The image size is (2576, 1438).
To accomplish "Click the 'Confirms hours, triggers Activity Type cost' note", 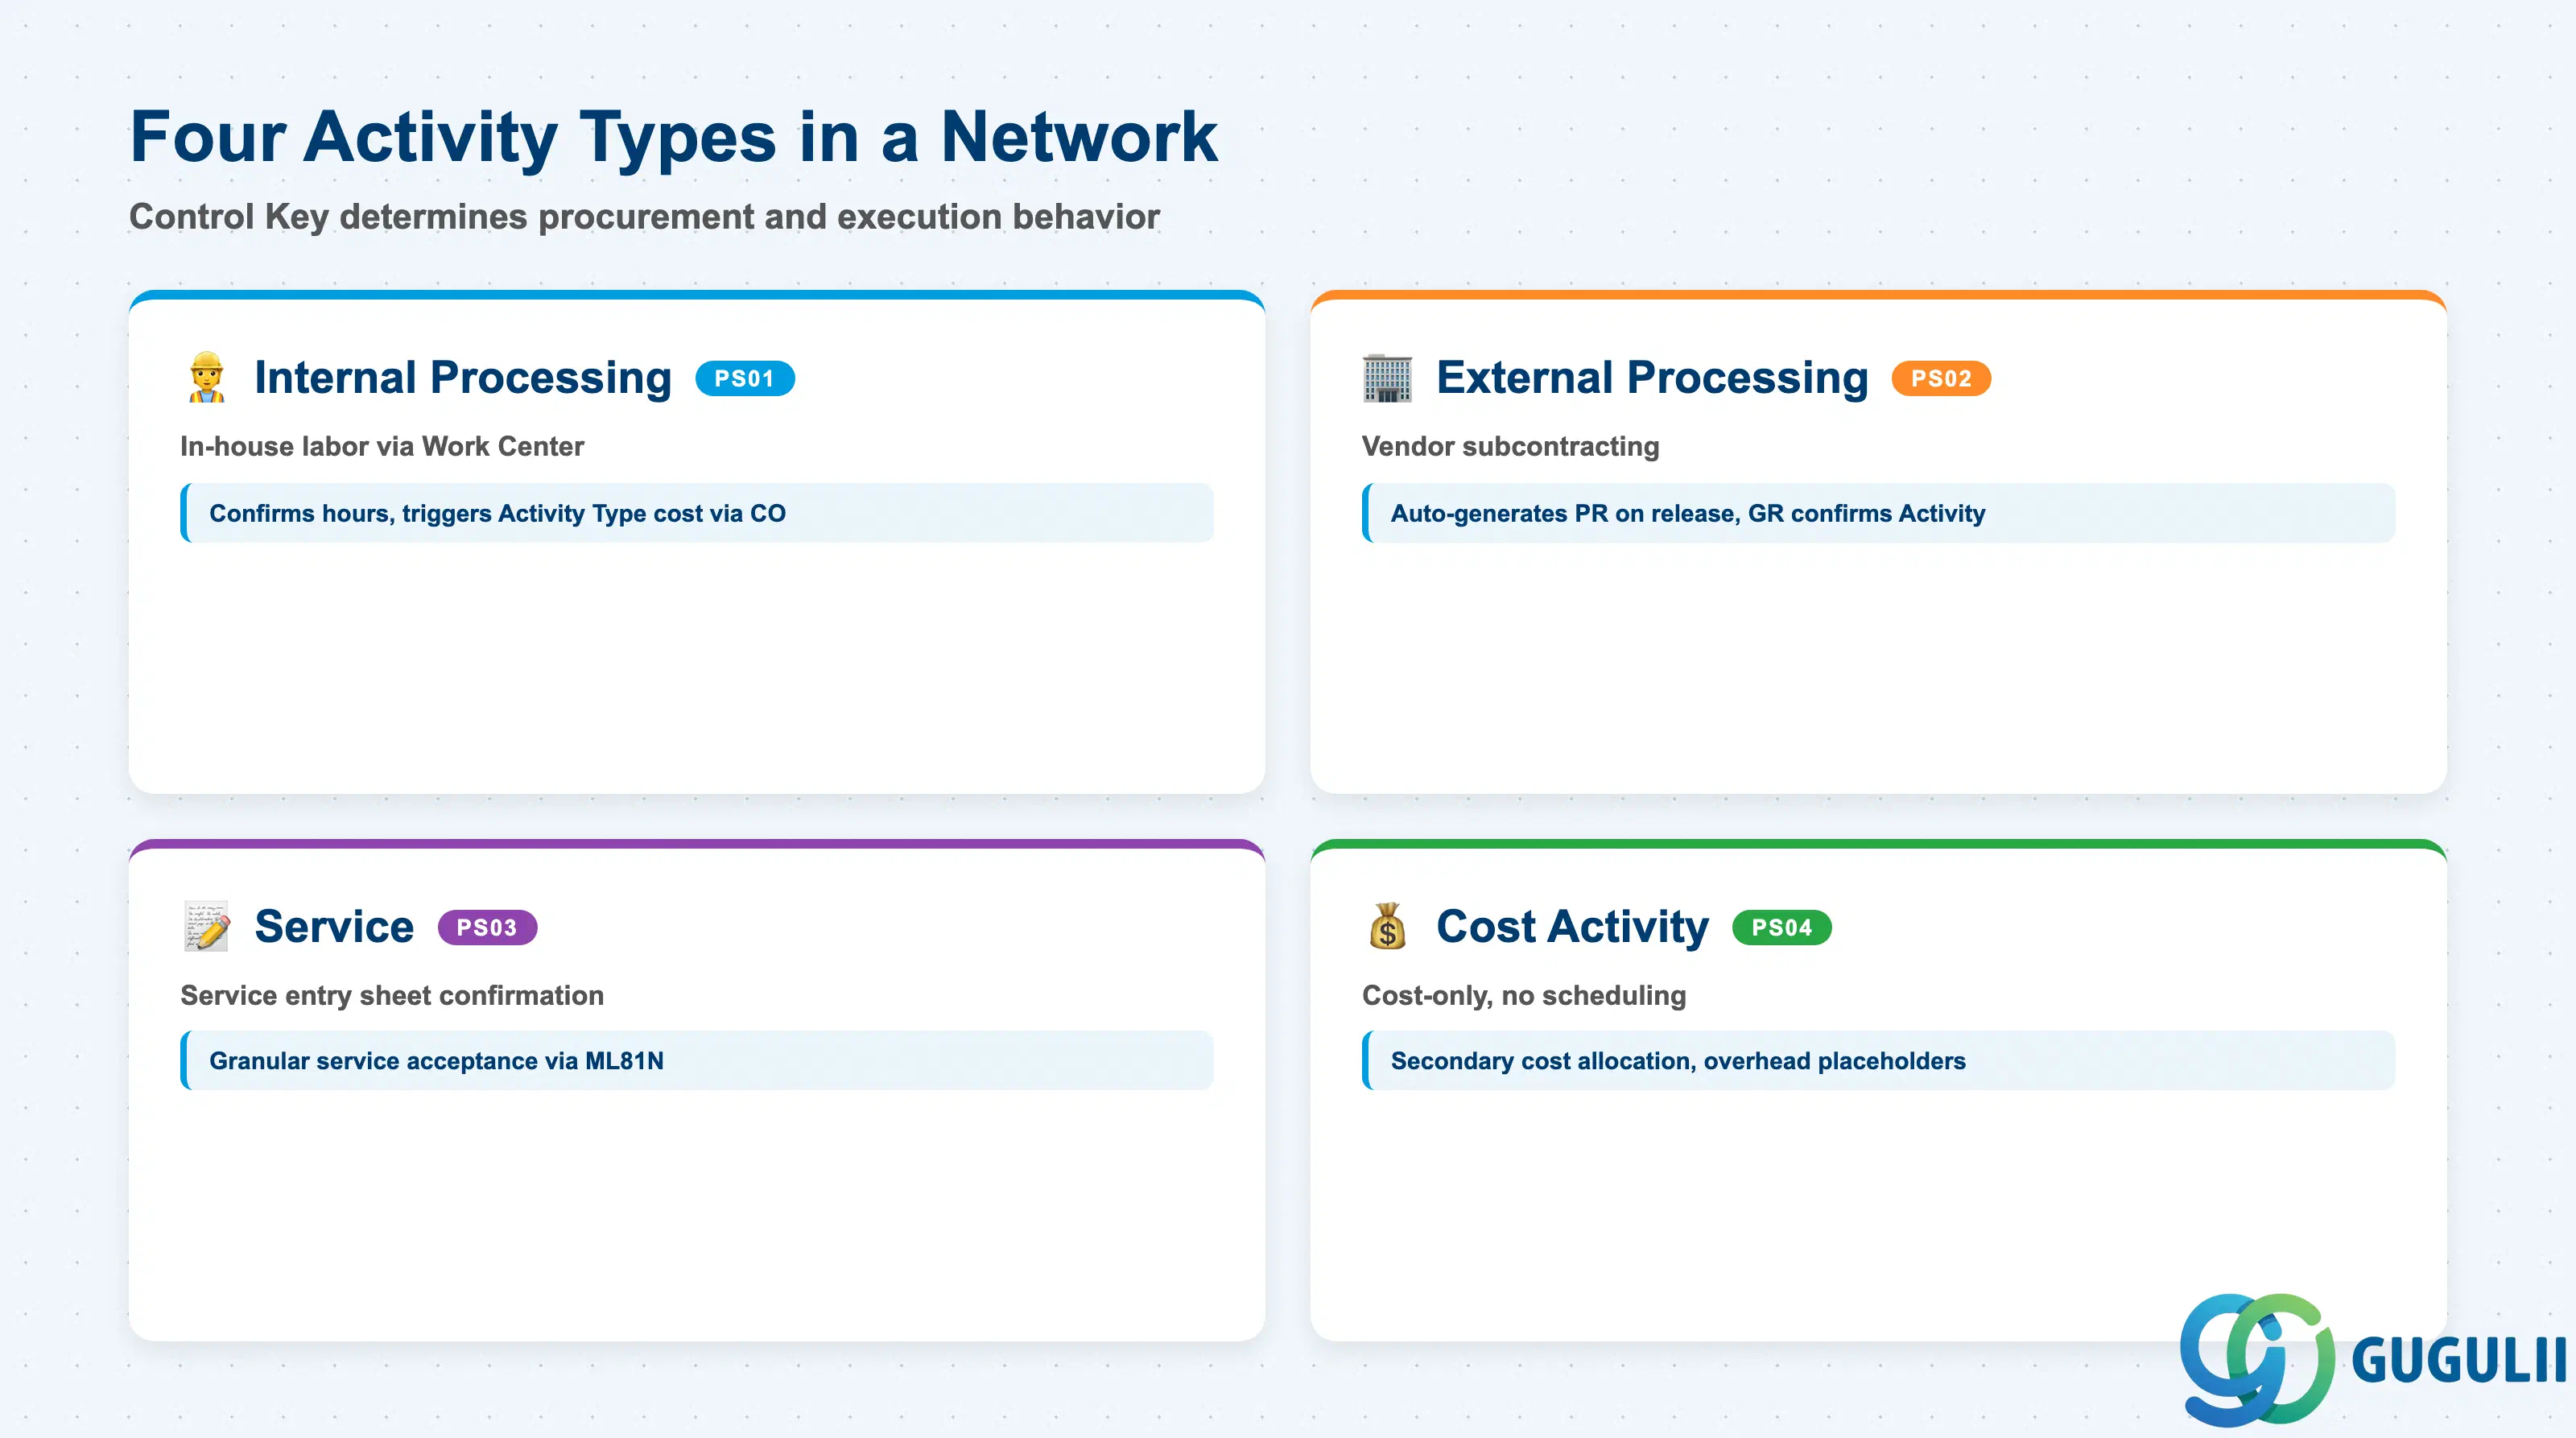I will (x=697, y=513).
